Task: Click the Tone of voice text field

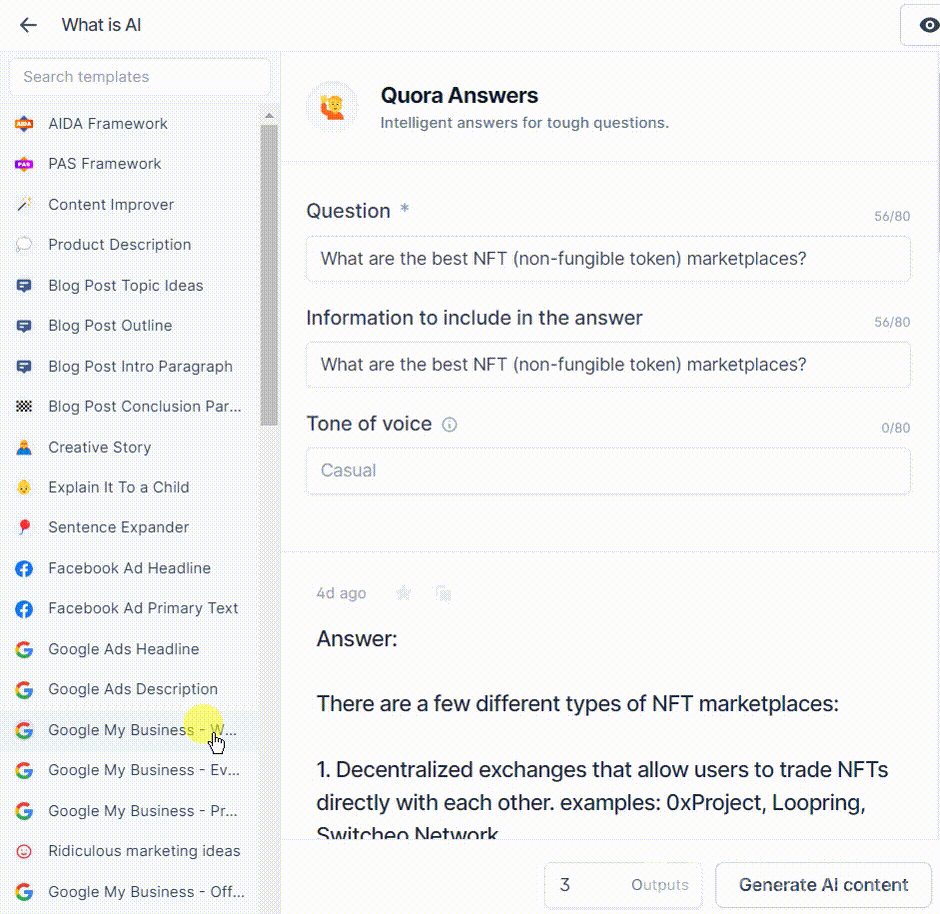Action: (x=608, y=471)
